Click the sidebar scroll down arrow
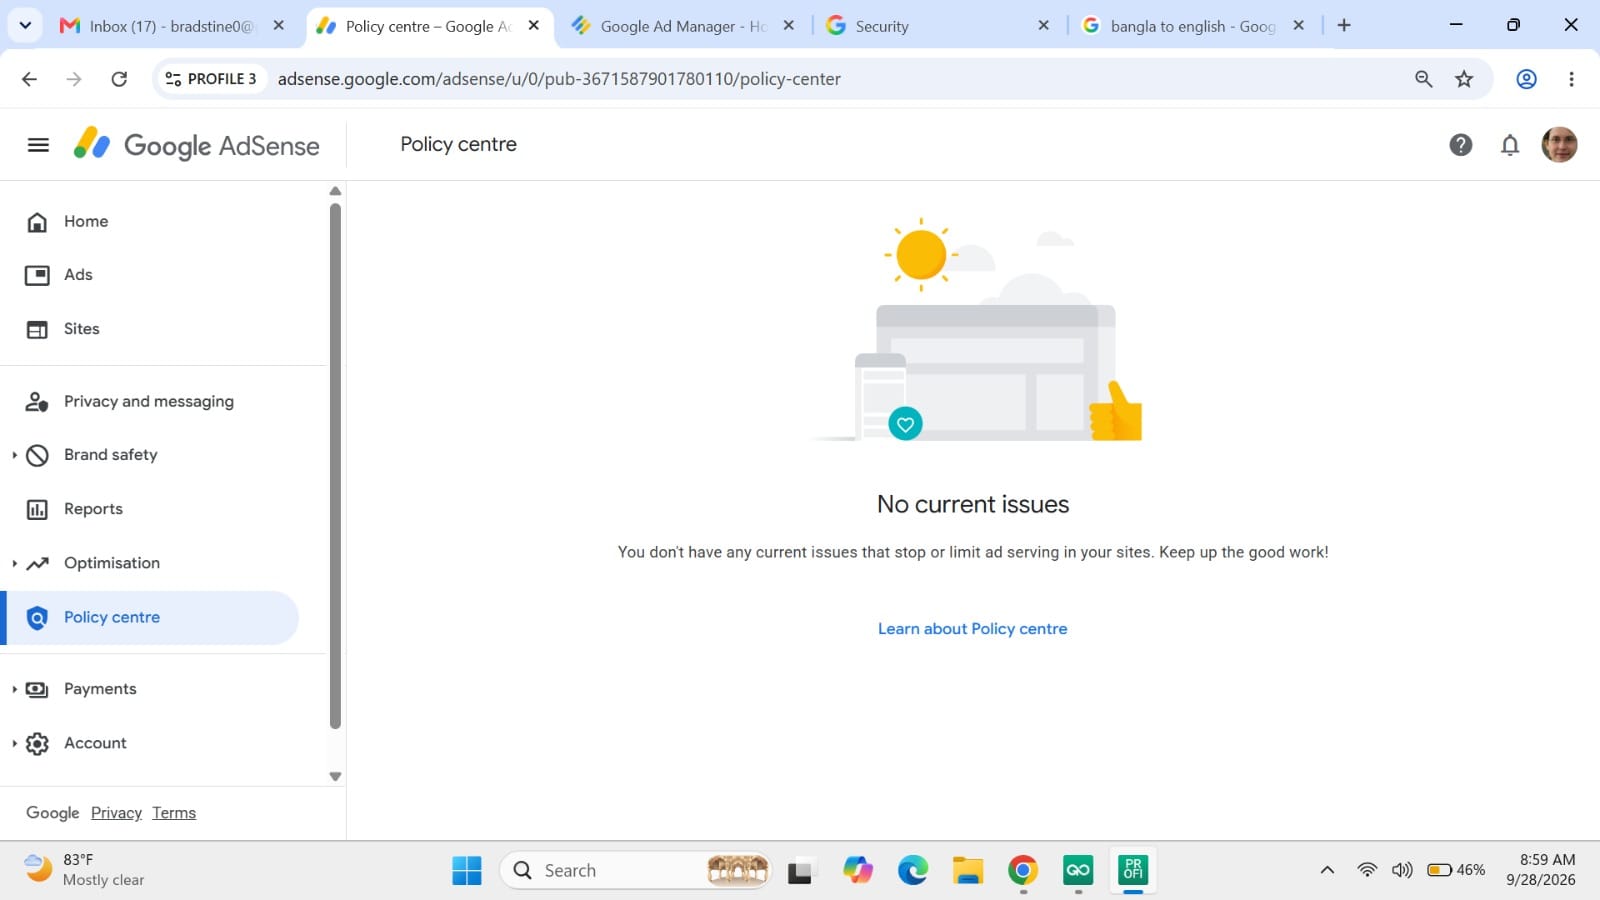This screenshot has width=1600, height=900. coord(335,776)
